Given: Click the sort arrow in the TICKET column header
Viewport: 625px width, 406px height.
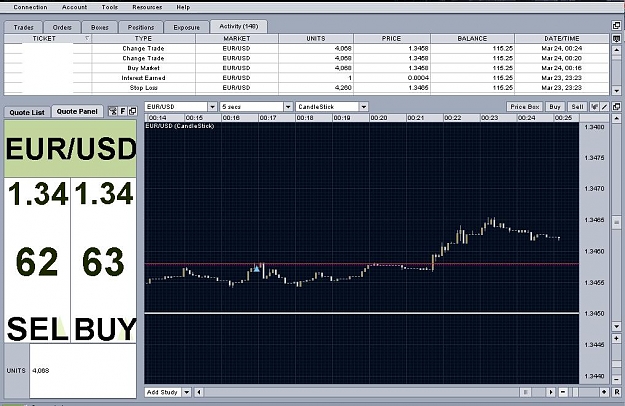Looking at the screenshot, I should [x=87, y=39].
